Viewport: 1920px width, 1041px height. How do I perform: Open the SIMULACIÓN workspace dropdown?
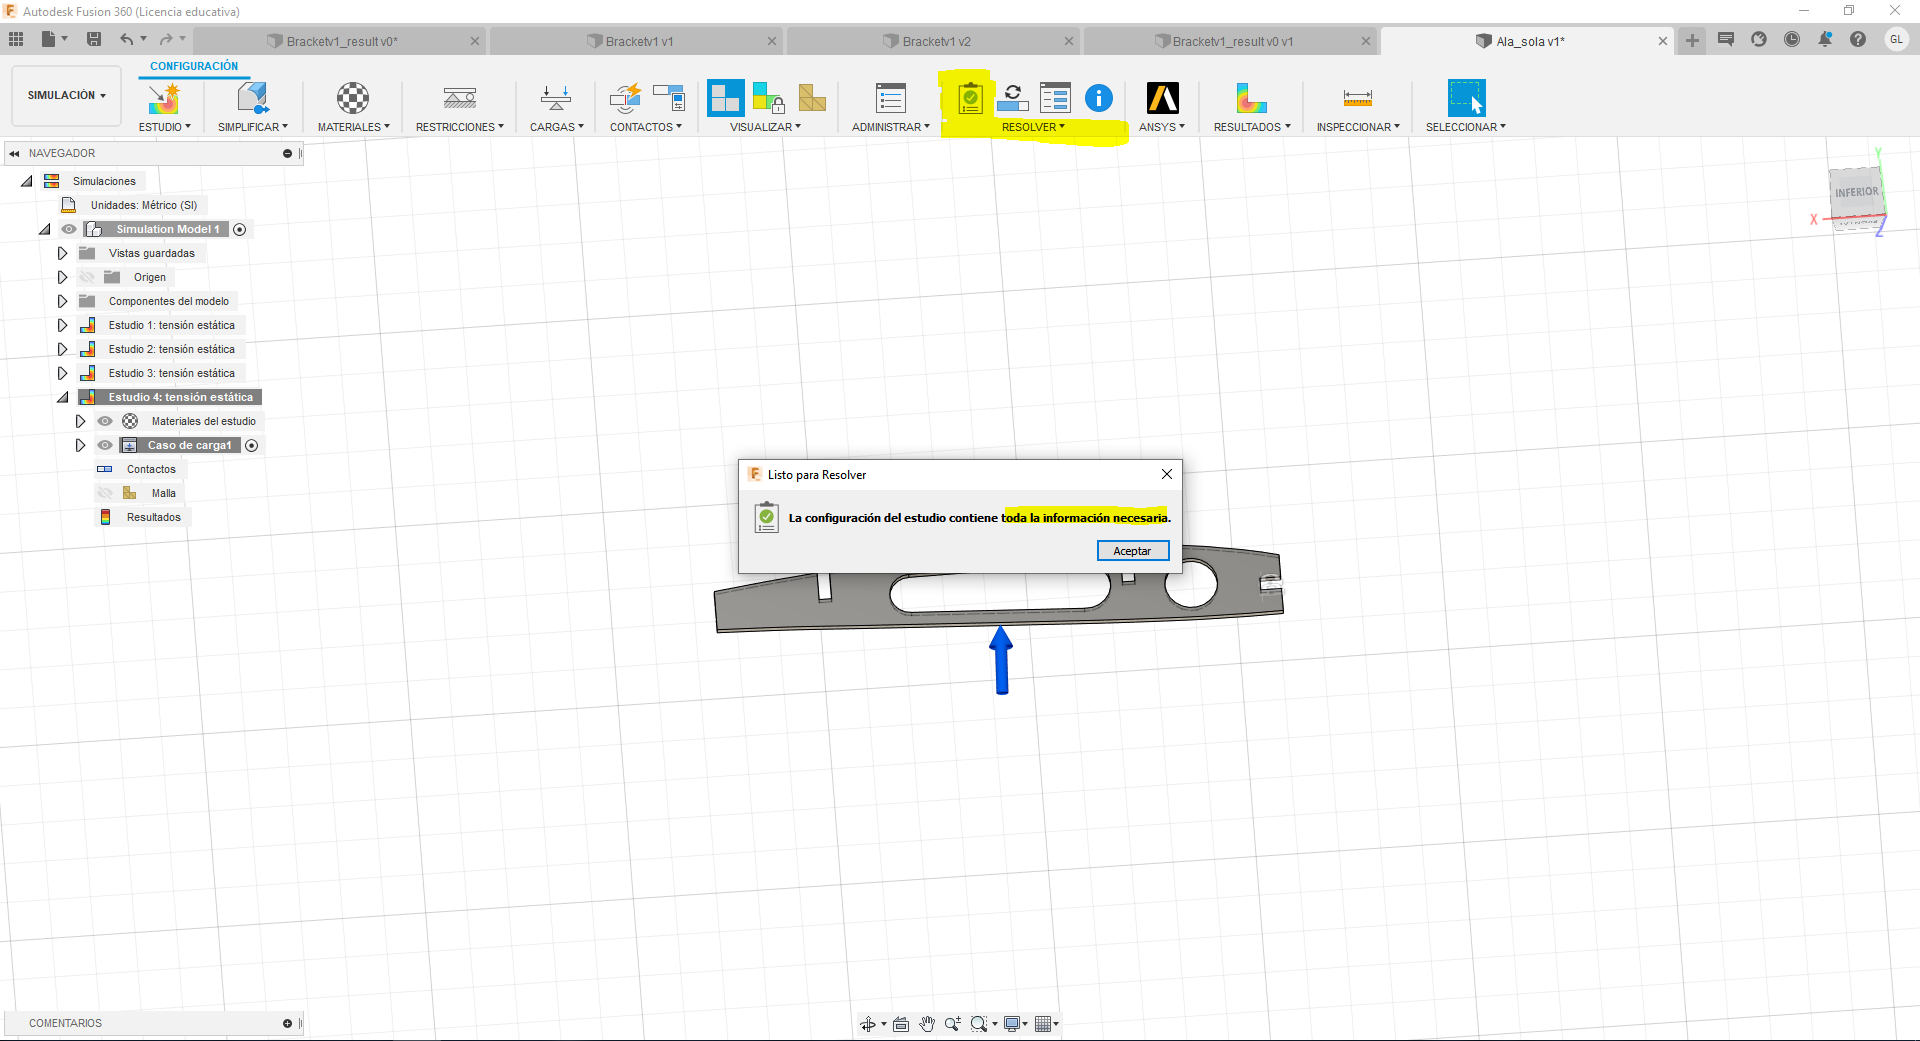pyautogui.click(x=66, y=95)
